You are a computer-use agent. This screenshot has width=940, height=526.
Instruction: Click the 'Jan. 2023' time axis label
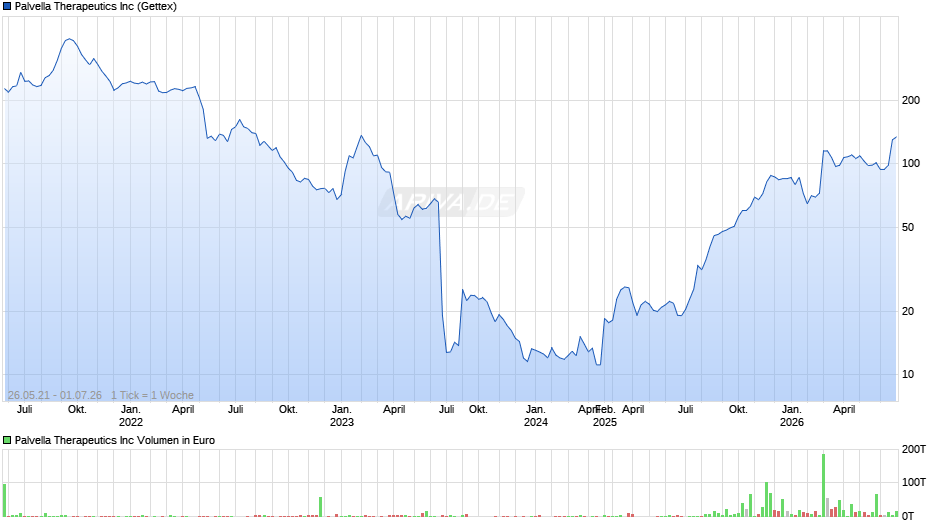[342, 416]
